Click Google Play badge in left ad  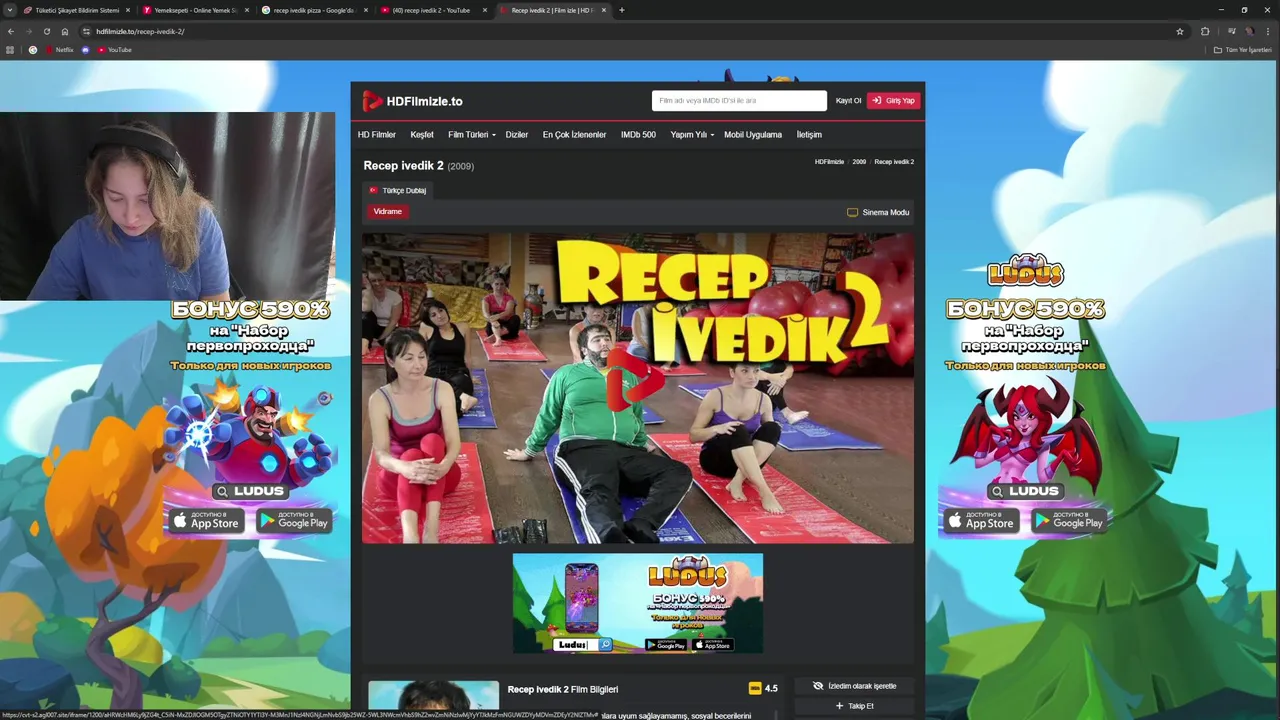click(294, 521)
